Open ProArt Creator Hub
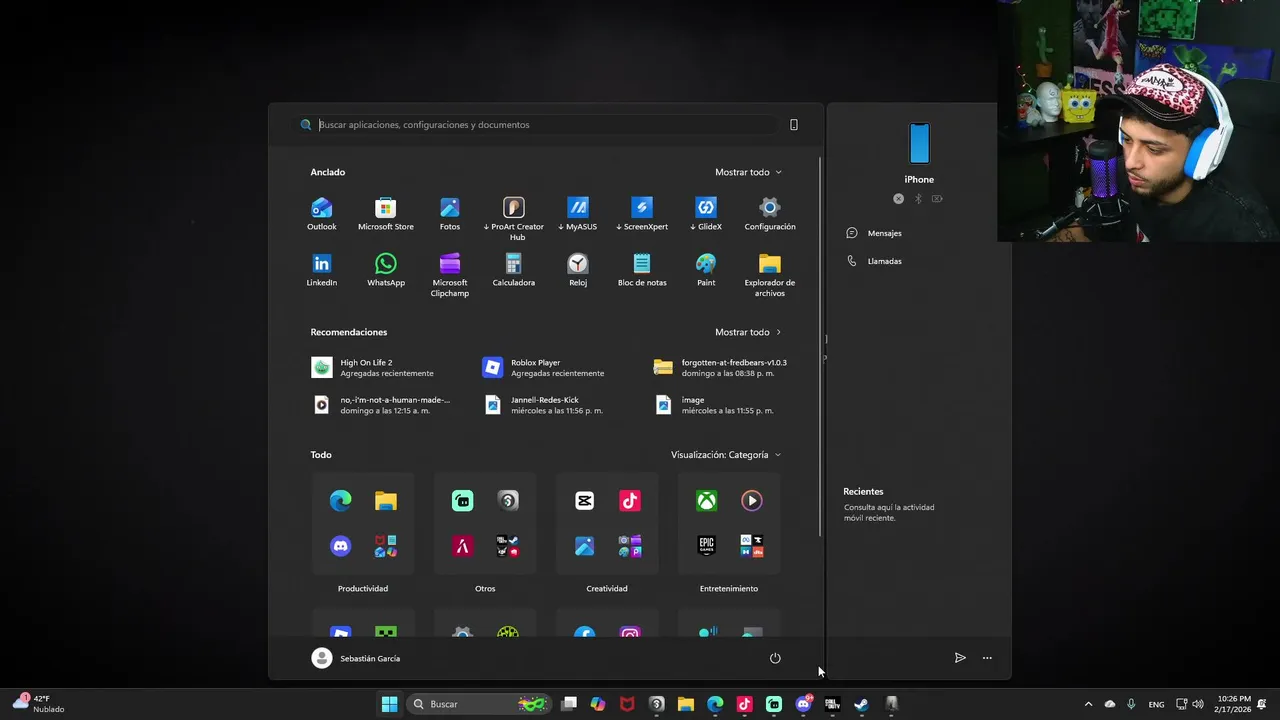This screenshot has width=1280, height=720. click(514, 218)
